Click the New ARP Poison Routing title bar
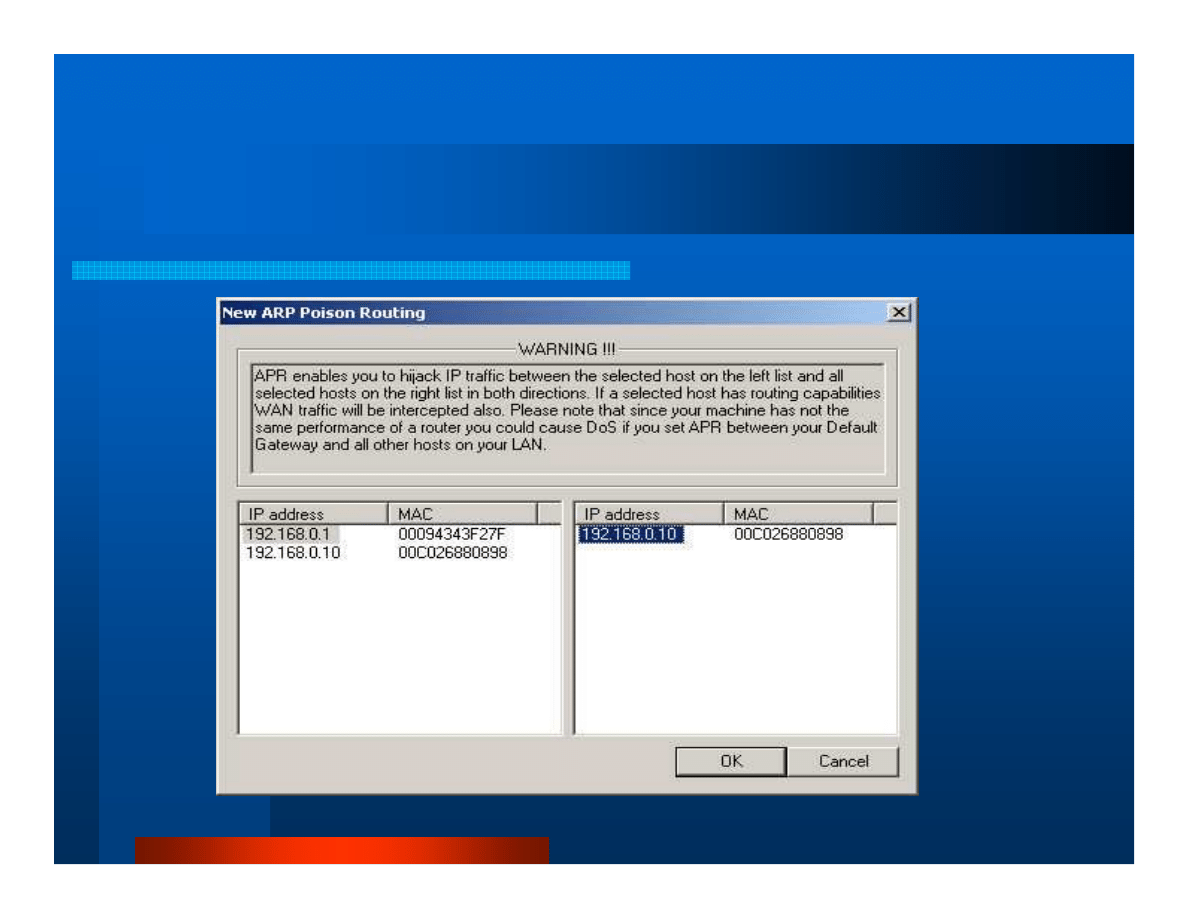 coord(550,313)
